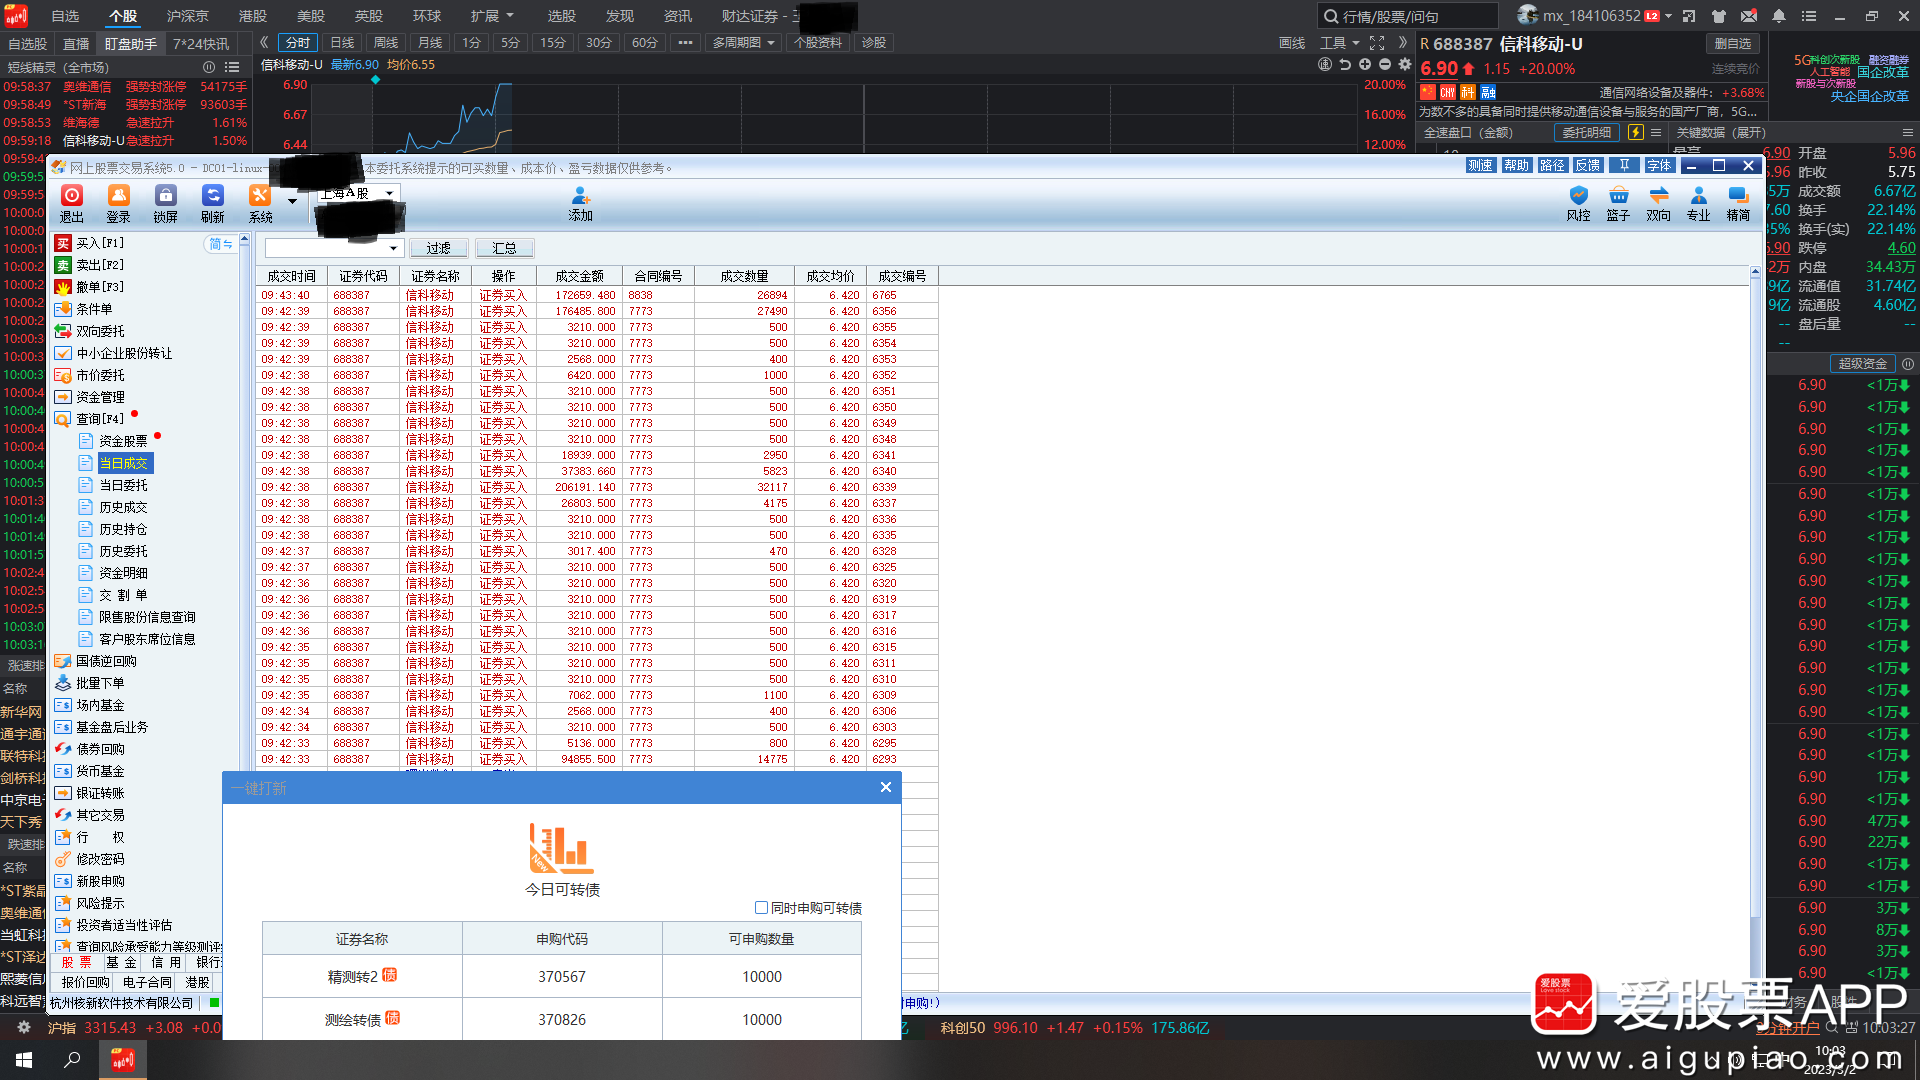Click the more periods ••• button

tap(685, 43)
